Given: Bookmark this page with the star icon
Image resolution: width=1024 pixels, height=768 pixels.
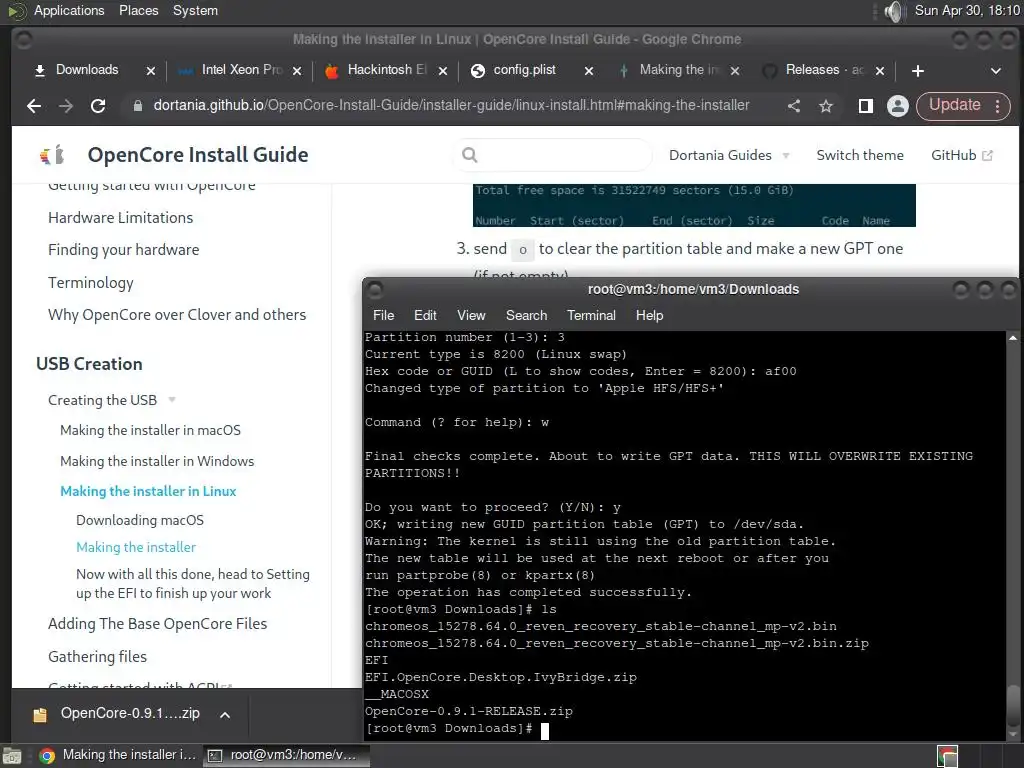Looking at the screenshot, I should tap(826, 106).
